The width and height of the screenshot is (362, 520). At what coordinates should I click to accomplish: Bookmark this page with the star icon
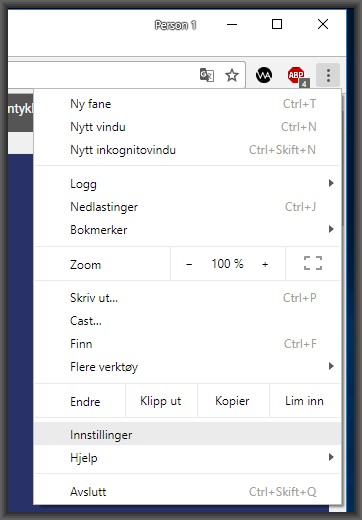[232, 75]
